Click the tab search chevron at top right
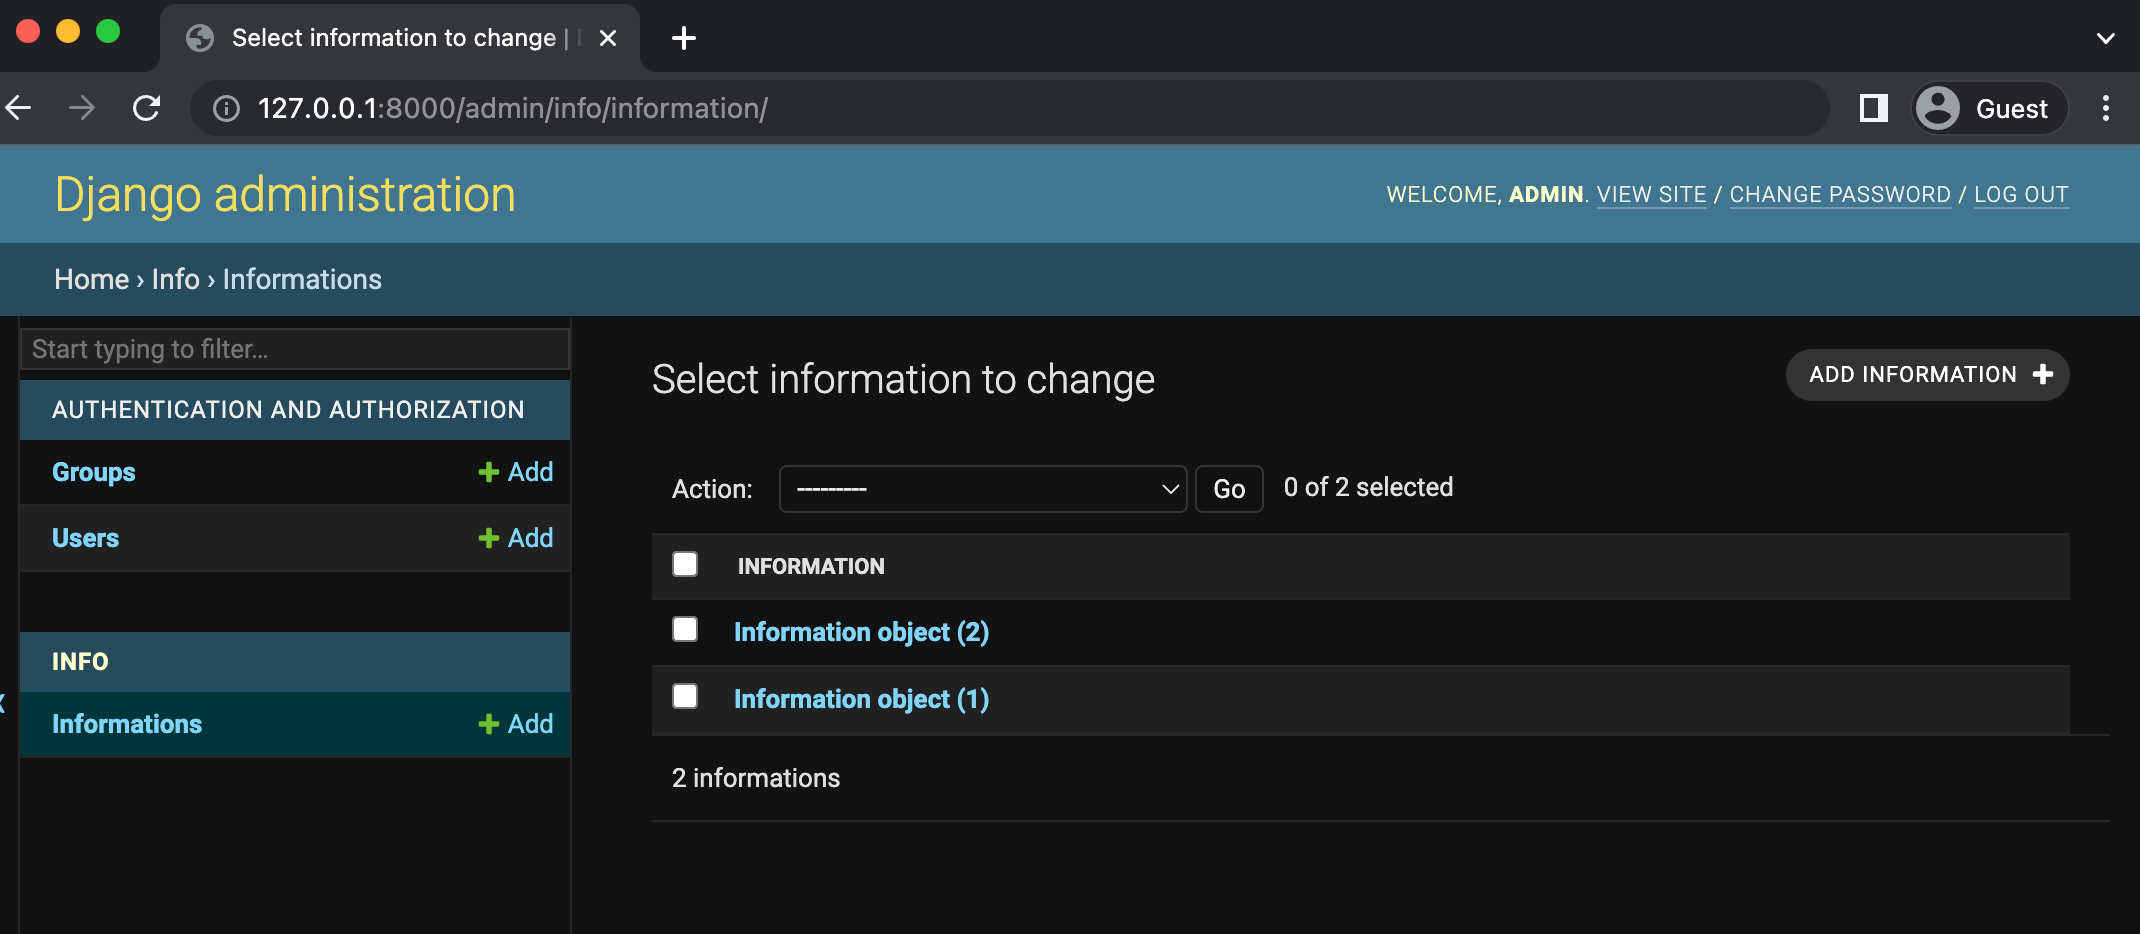The width and height of the screenshot is (2140, 934). [2105, 38]
